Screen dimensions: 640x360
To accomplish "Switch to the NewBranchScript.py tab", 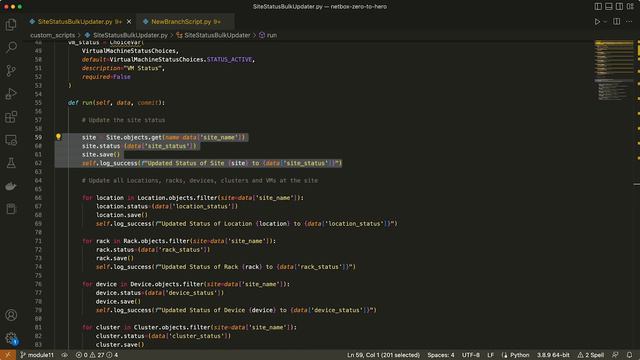I will point(186,22).
